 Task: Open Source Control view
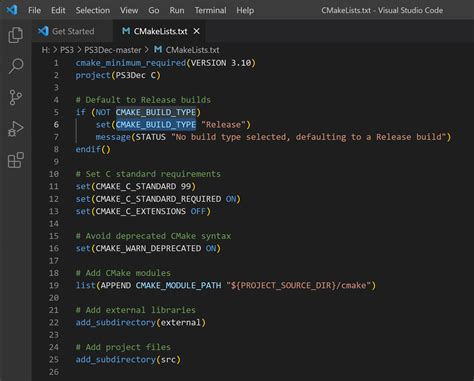[x=15, y=97]
